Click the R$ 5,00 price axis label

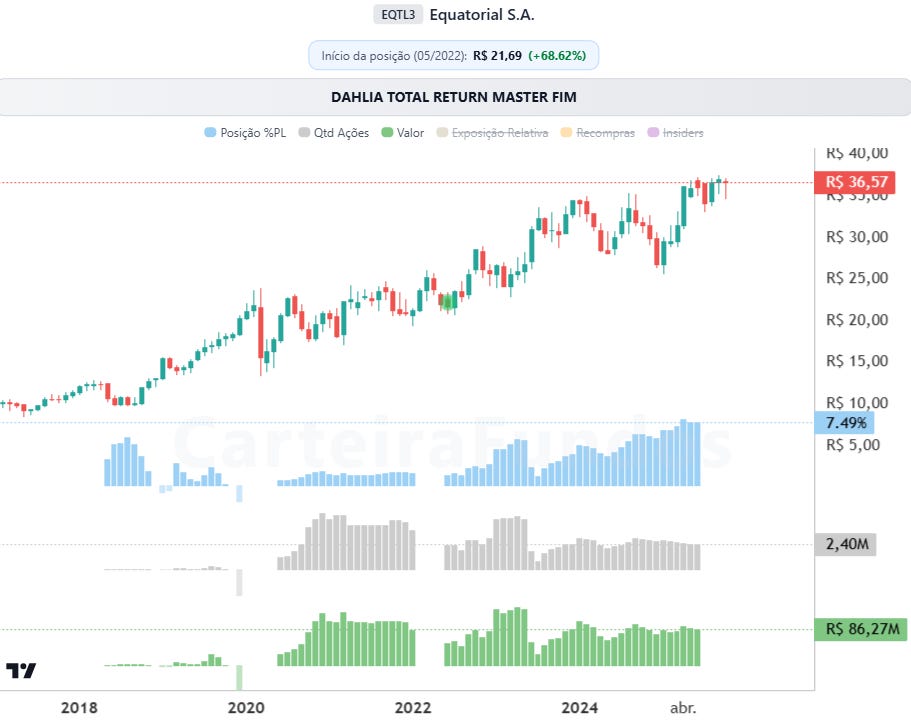pos(853,445)
